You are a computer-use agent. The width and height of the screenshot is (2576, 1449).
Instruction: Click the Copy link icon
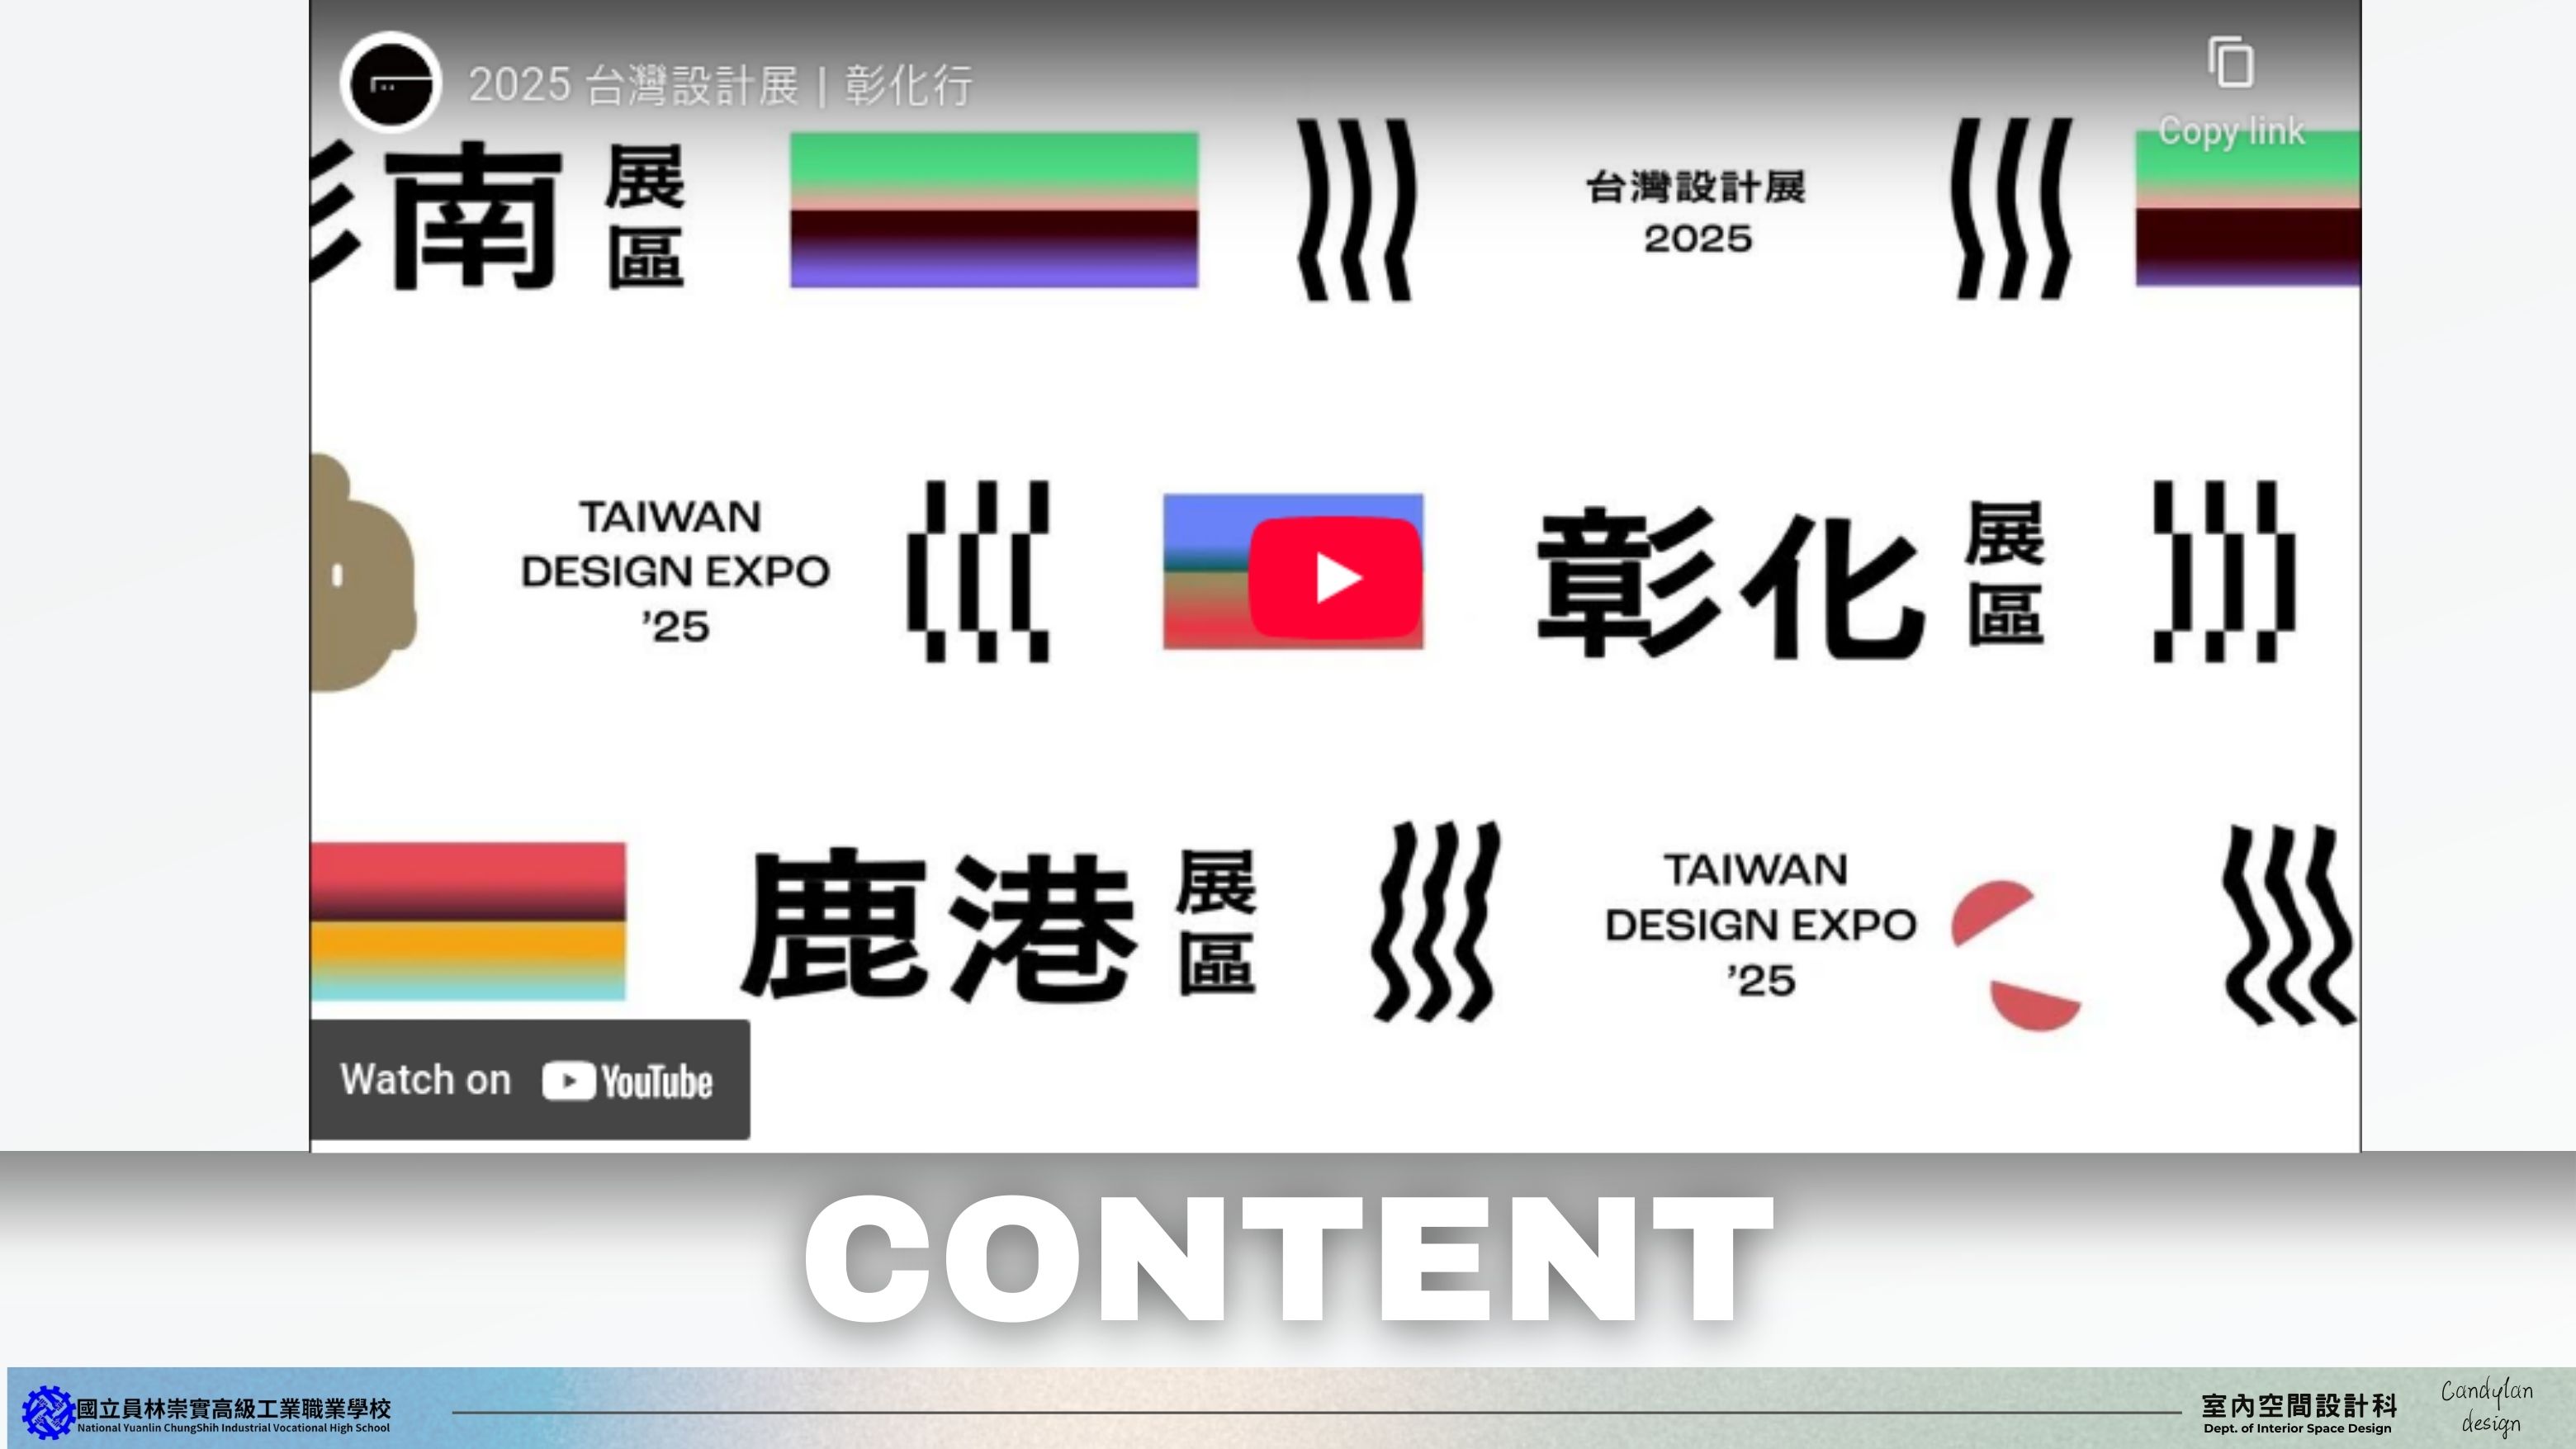tap(2231, 63)
